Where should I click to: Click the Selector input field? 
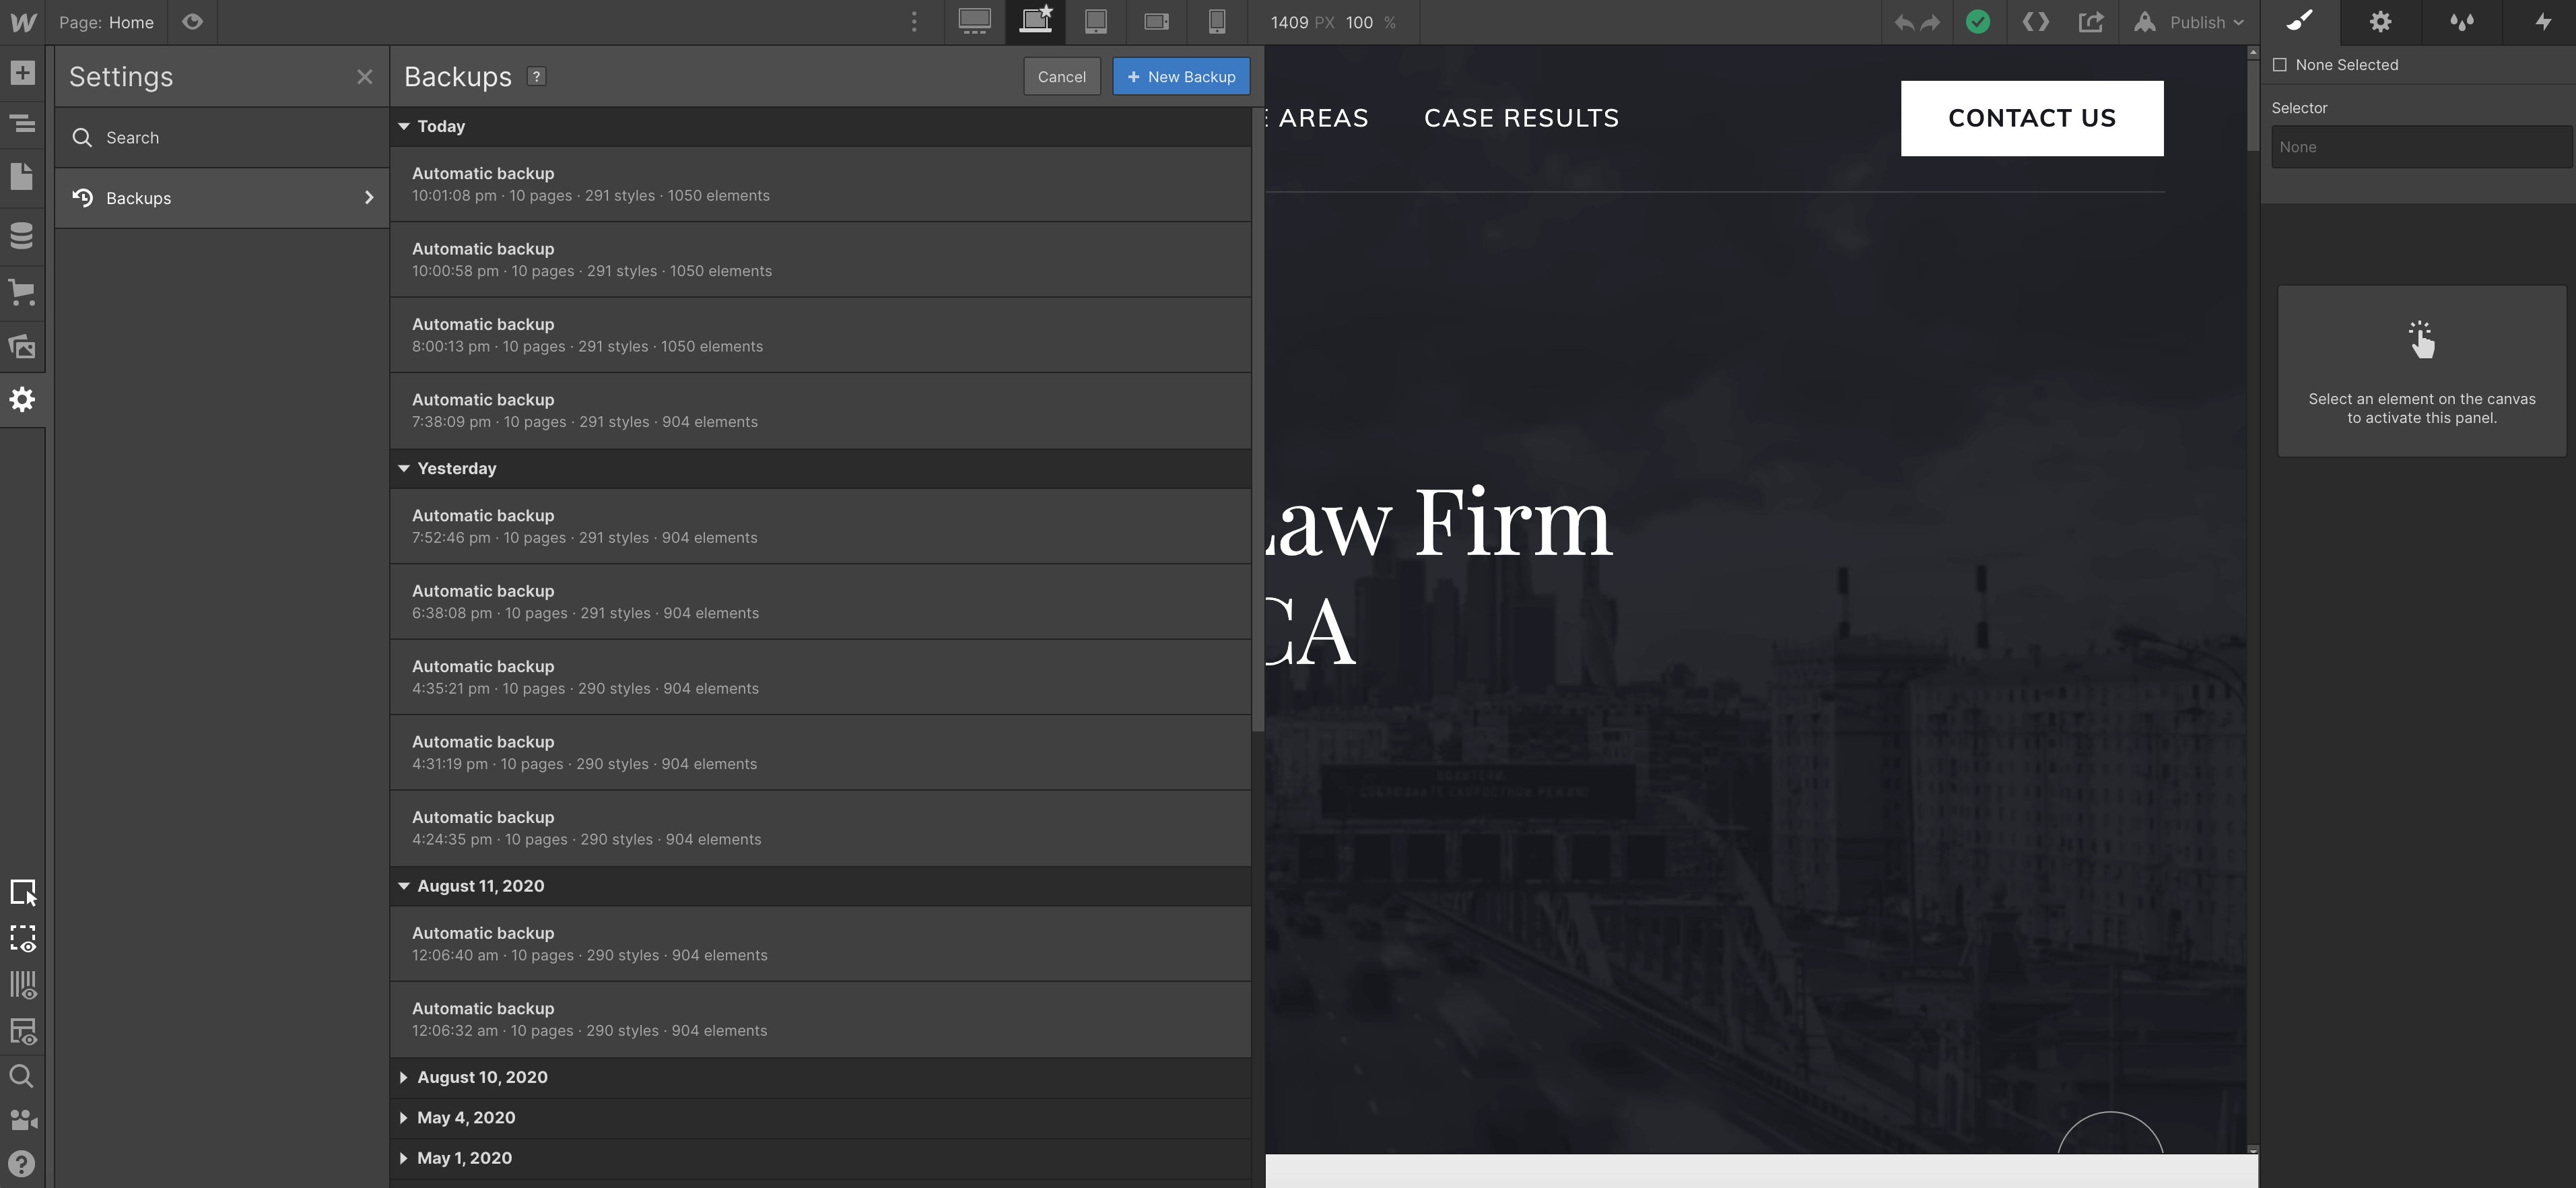[2420, 146]
